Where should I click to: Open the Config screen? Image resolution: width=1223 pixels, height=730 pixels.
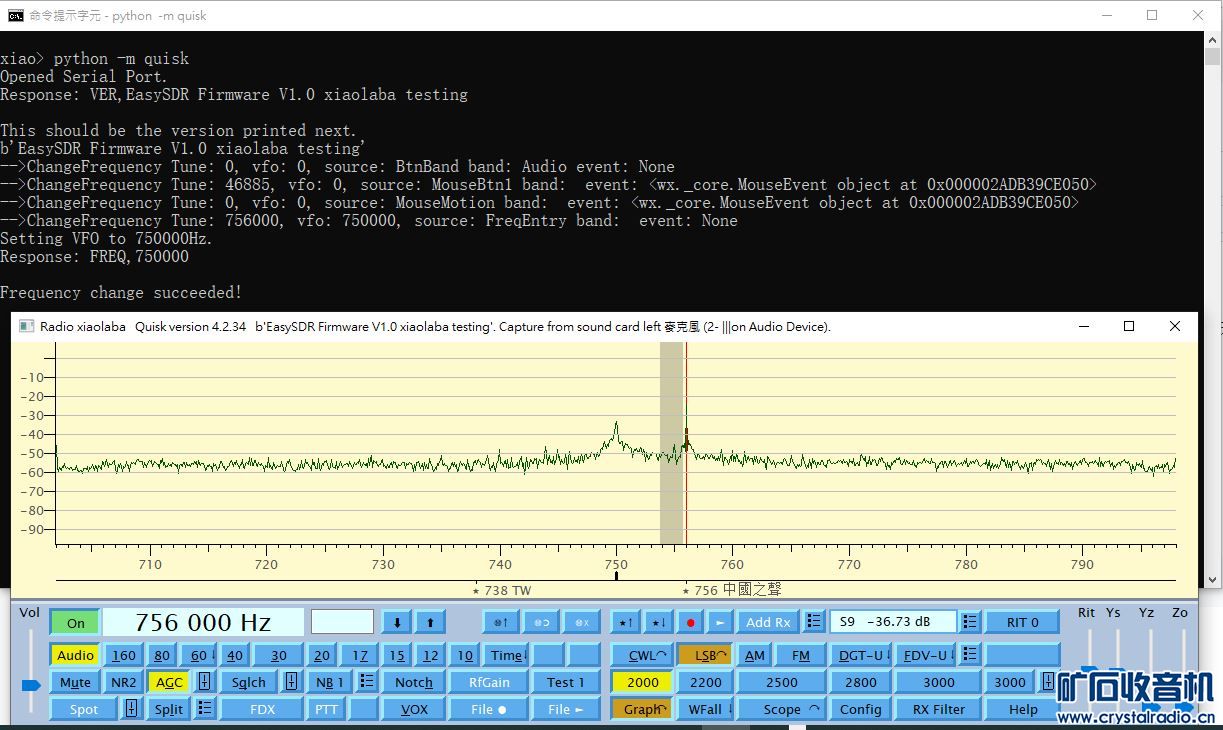(860, 709)
